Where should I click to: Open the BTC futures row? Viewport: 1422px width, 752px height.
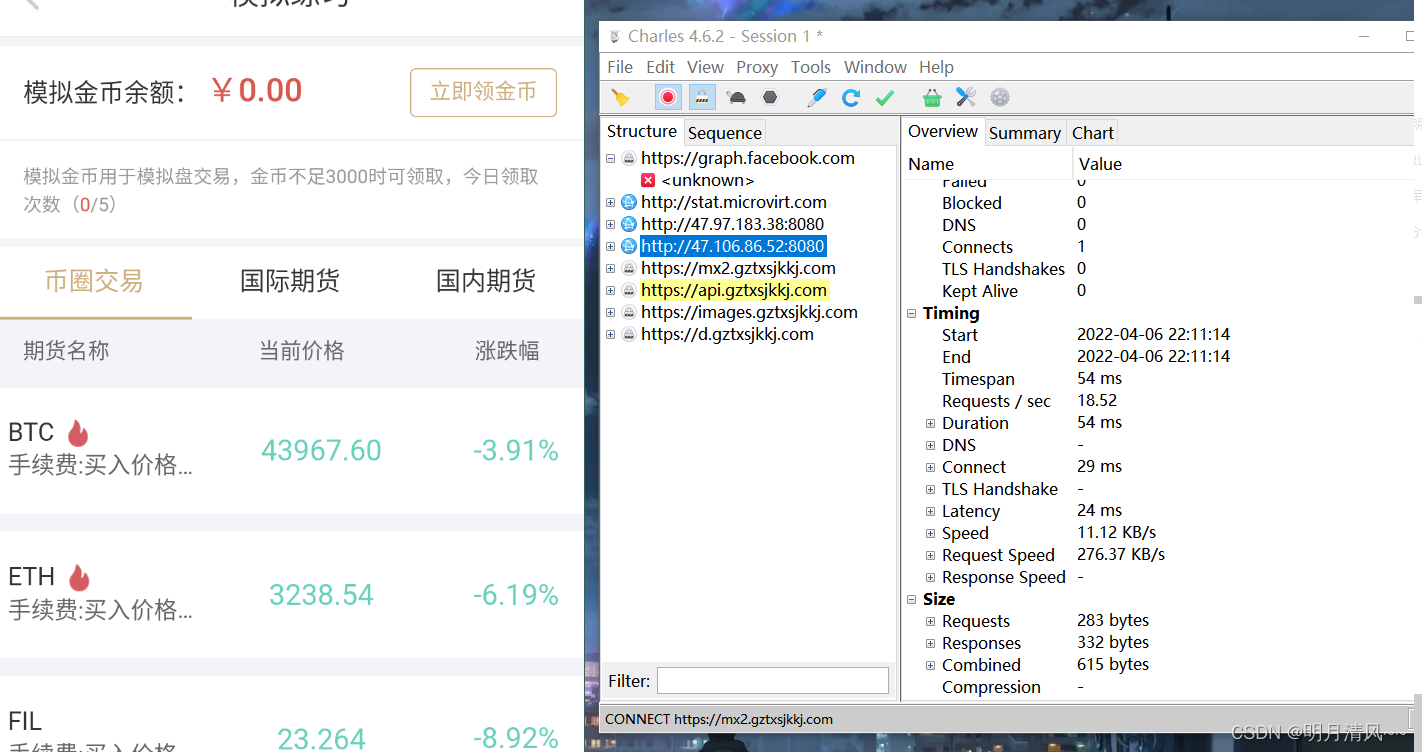[291, 450]
